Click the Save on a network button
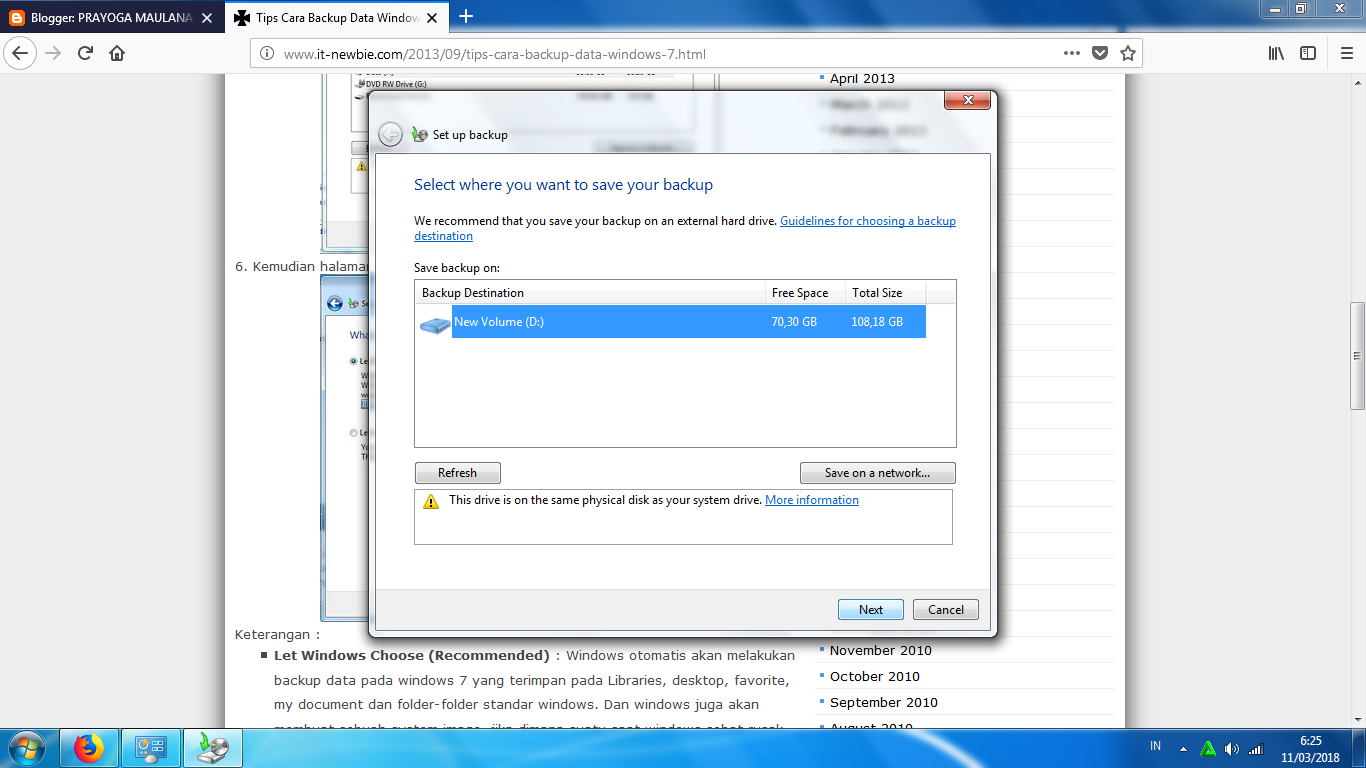The width and height of the screenshot is (1366, 768). coord(877,472)
